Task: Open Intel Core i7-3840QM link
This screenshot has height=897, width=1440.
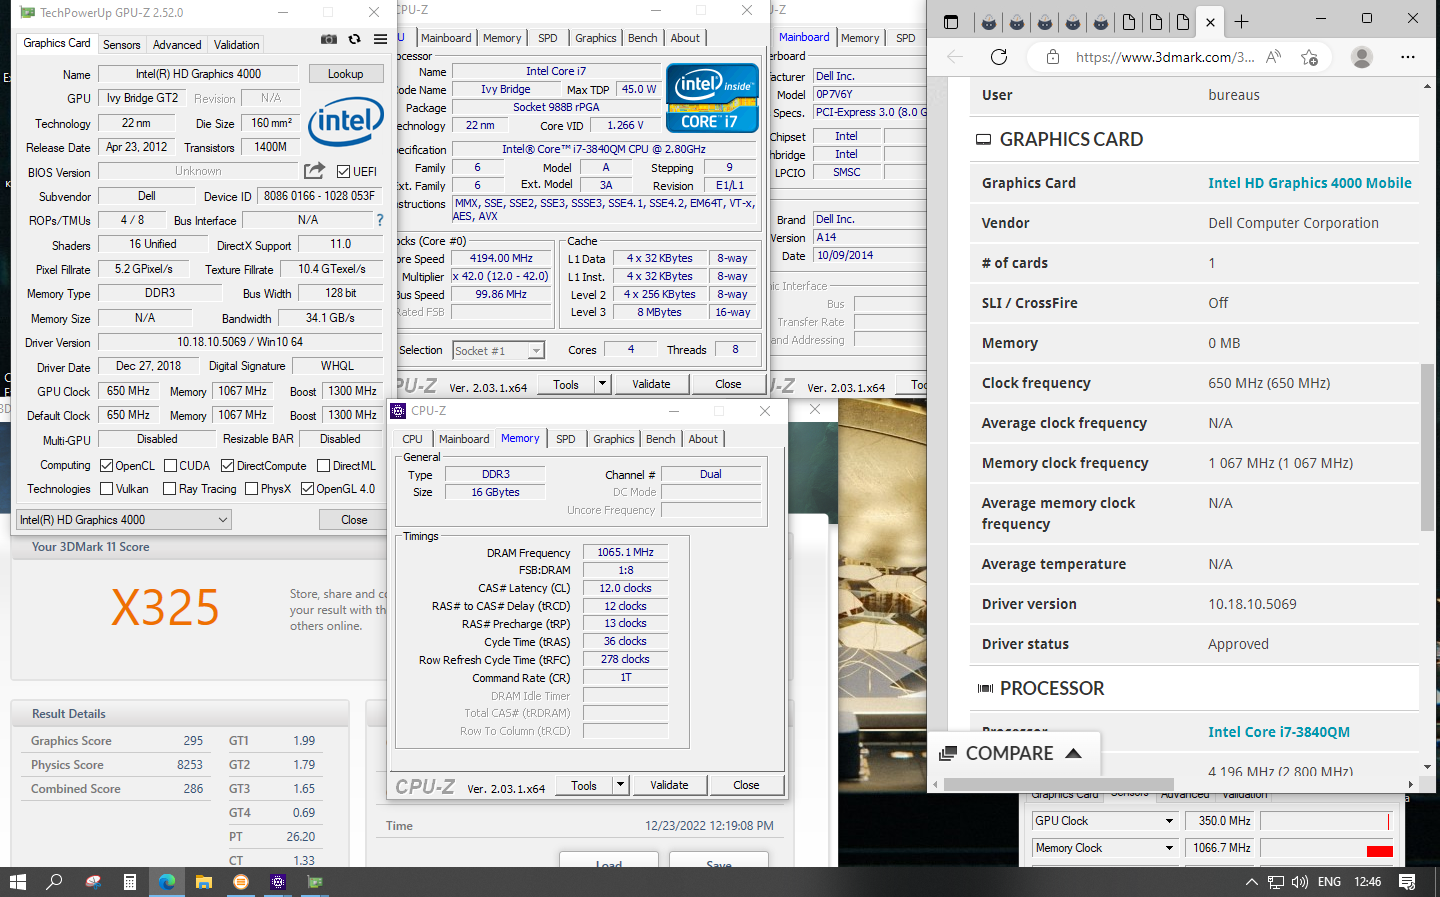Action: pos(1279,732)
